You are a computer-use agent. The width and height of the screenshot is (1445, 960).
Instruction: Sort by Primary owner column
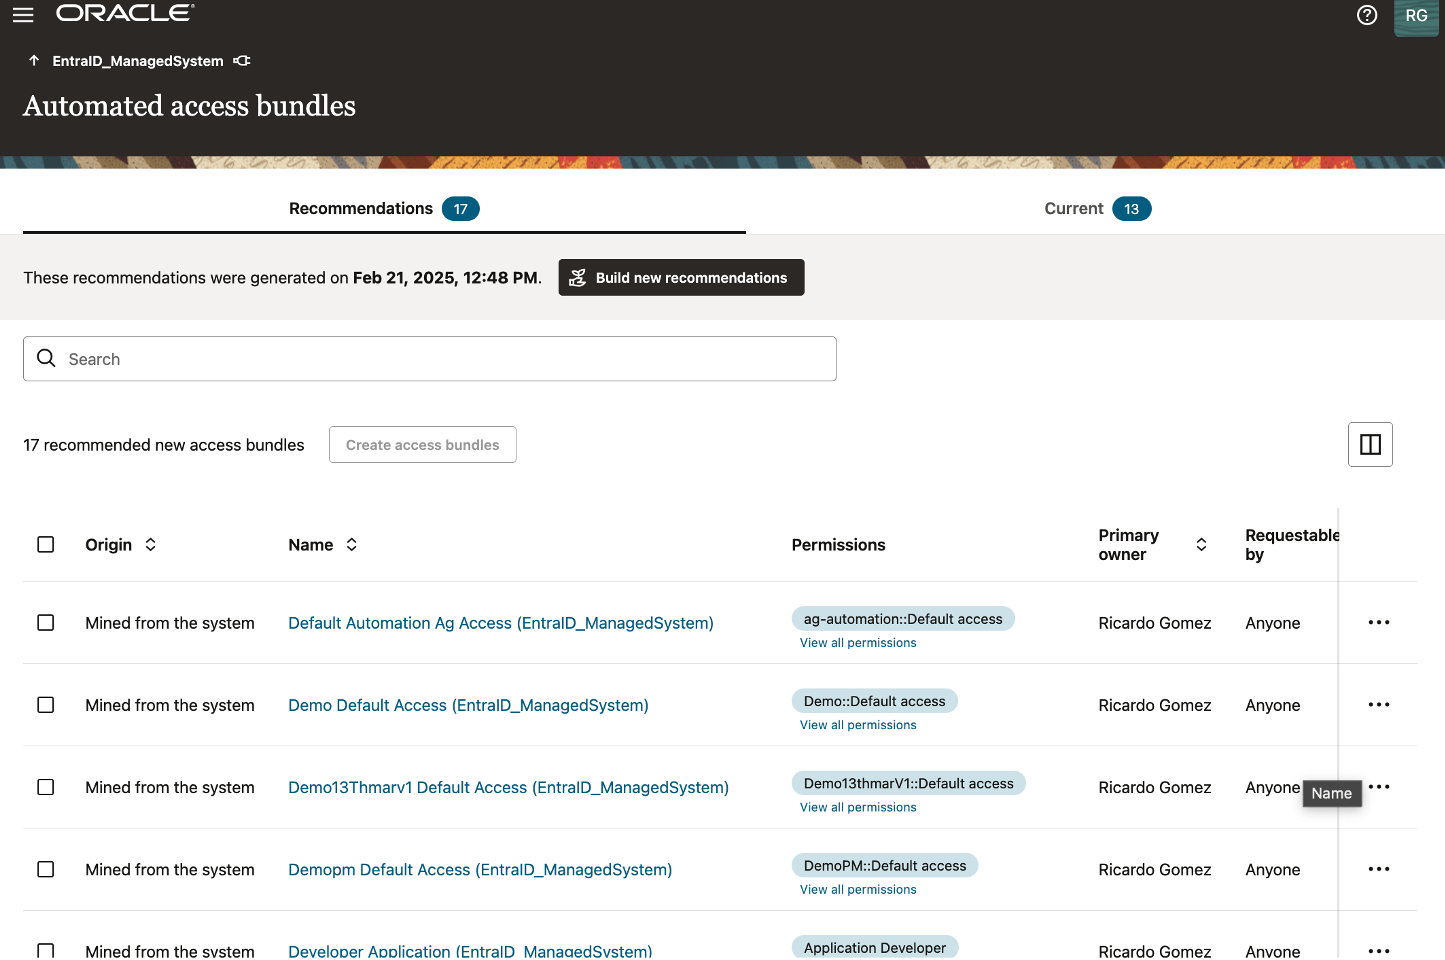pos(1201,544)
